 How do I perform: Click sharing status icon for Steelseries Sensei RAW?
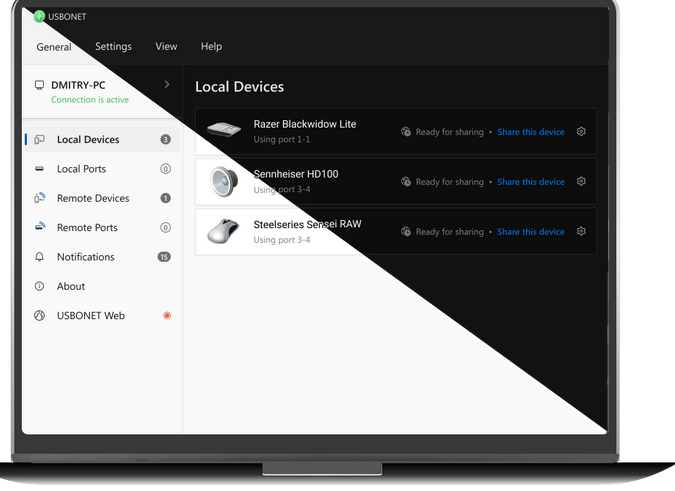tap(406, 232)
